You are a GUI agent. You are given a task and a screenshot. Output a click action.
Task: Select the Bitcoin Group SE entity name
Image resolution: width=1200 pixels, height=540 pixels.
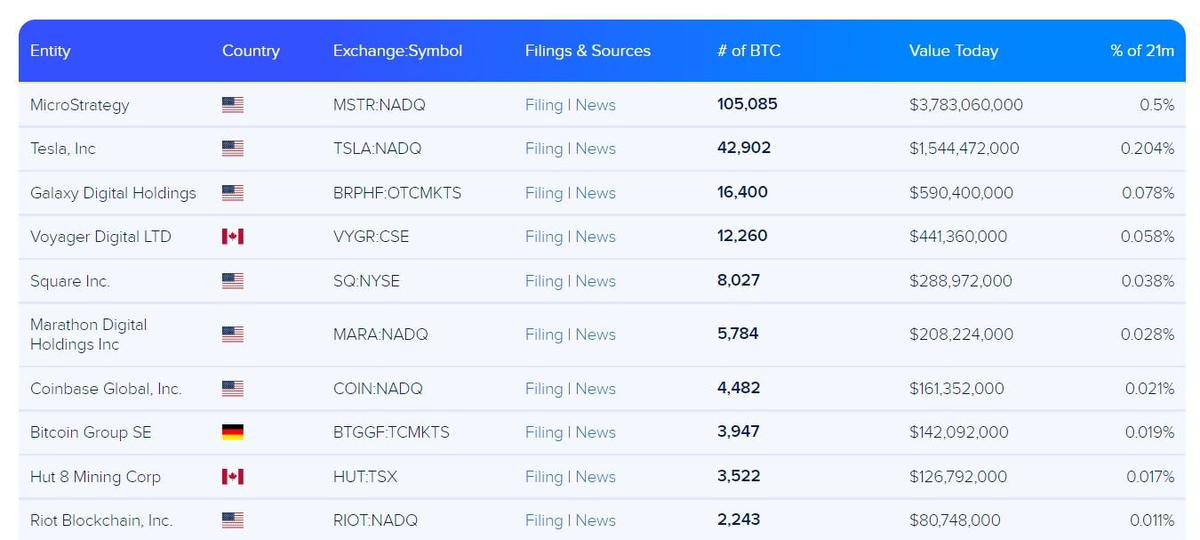(x=91, y=432)
